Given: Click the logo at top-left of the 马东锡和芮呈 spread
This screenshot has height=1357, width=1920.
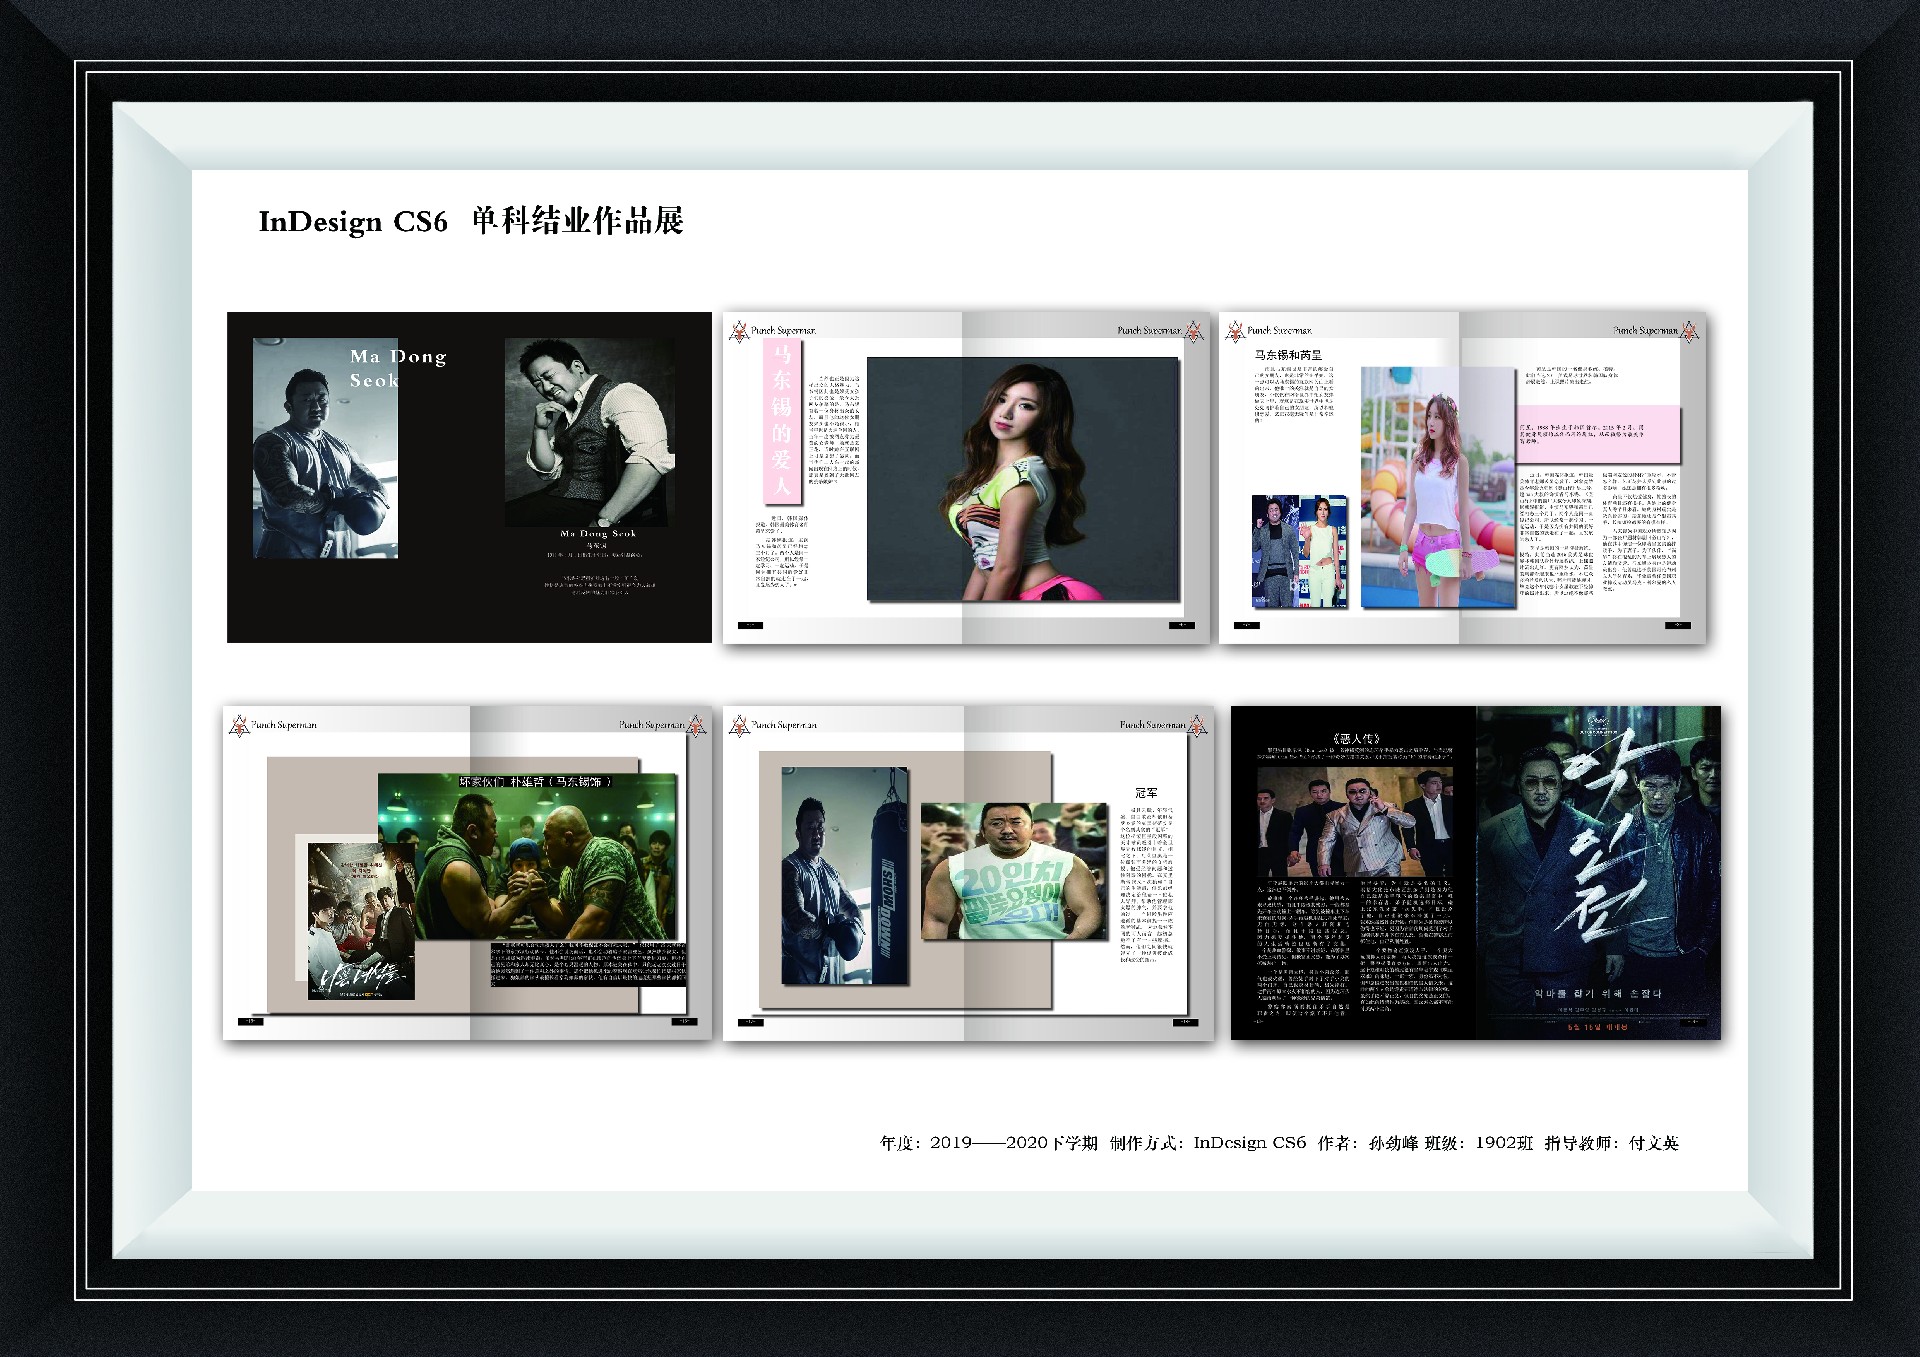Looking at the screenshot, I should [x=1235, y=331].
